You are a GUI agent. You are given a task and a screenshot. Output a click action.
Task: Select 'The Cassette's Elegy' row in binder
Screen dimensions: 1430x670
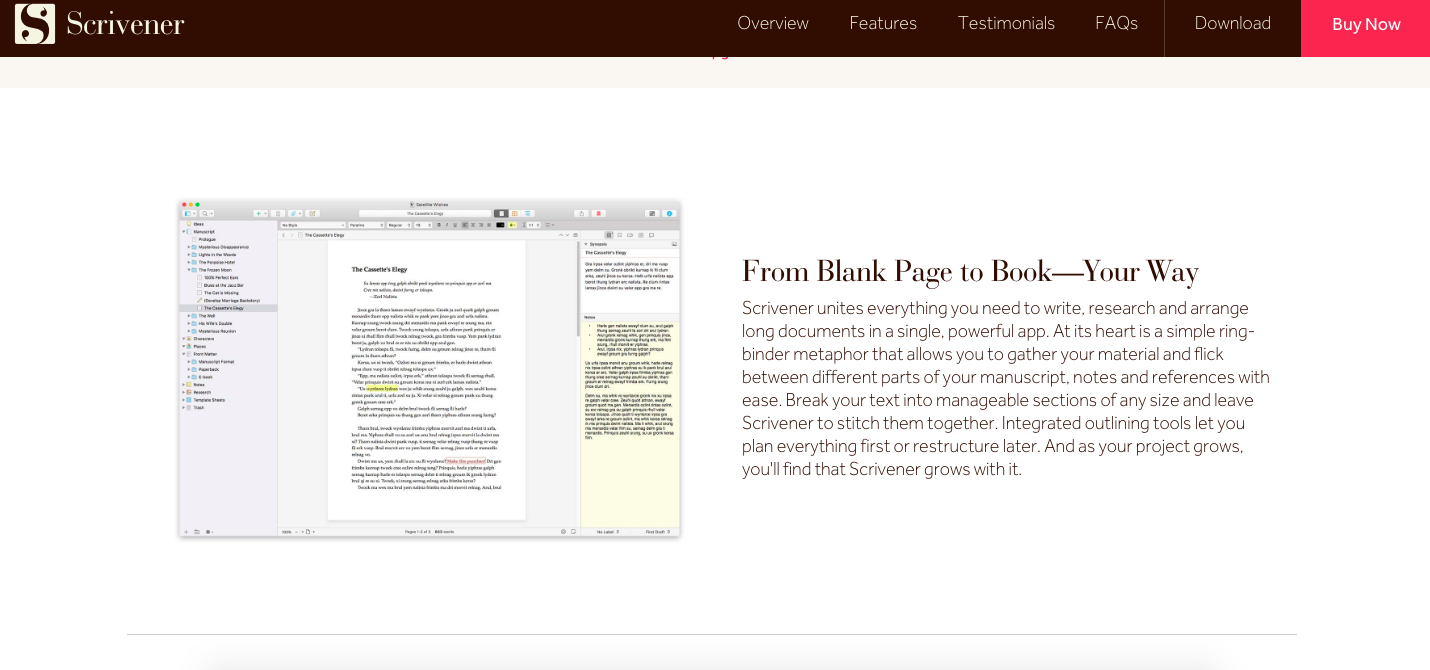[x=228, y=308]
